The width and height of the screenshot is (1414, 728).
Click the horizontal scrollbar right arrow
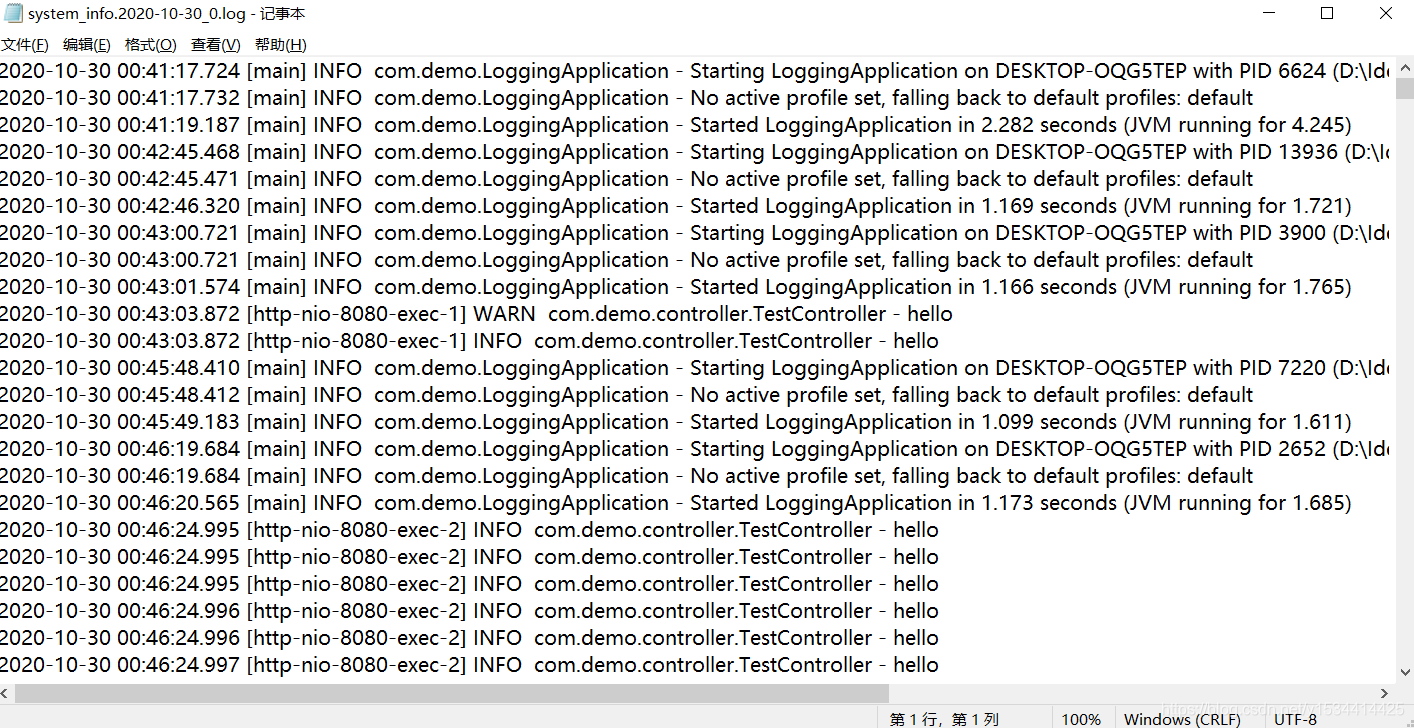point(1385,693)
